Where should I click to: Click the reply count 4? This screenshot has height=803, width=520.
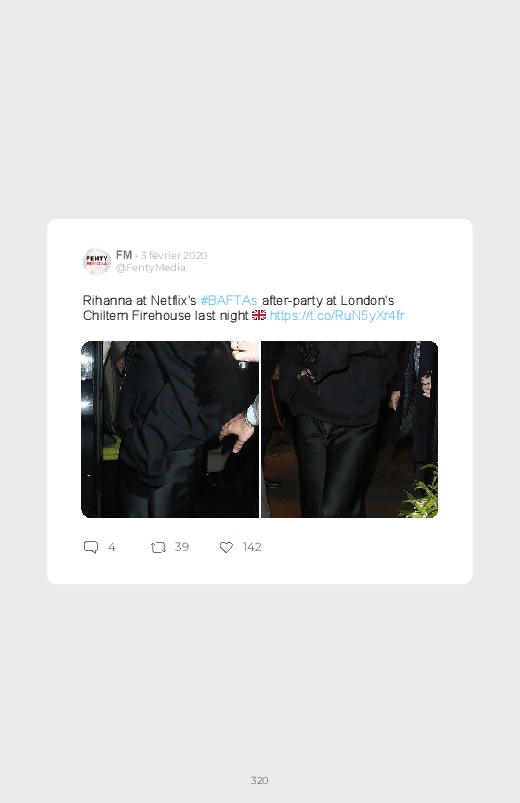(x=112, y=547)
